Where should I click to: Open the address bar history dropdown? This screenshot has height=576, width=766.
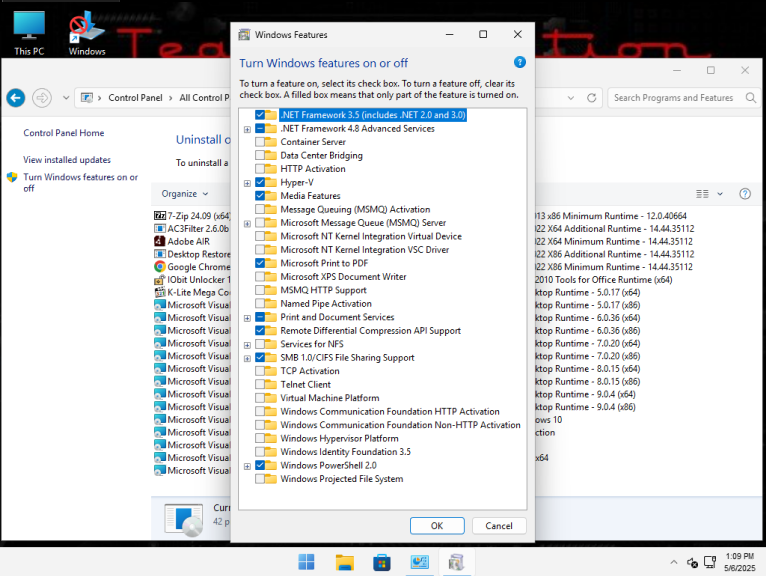pyautogui.click(x=571, y=98)
